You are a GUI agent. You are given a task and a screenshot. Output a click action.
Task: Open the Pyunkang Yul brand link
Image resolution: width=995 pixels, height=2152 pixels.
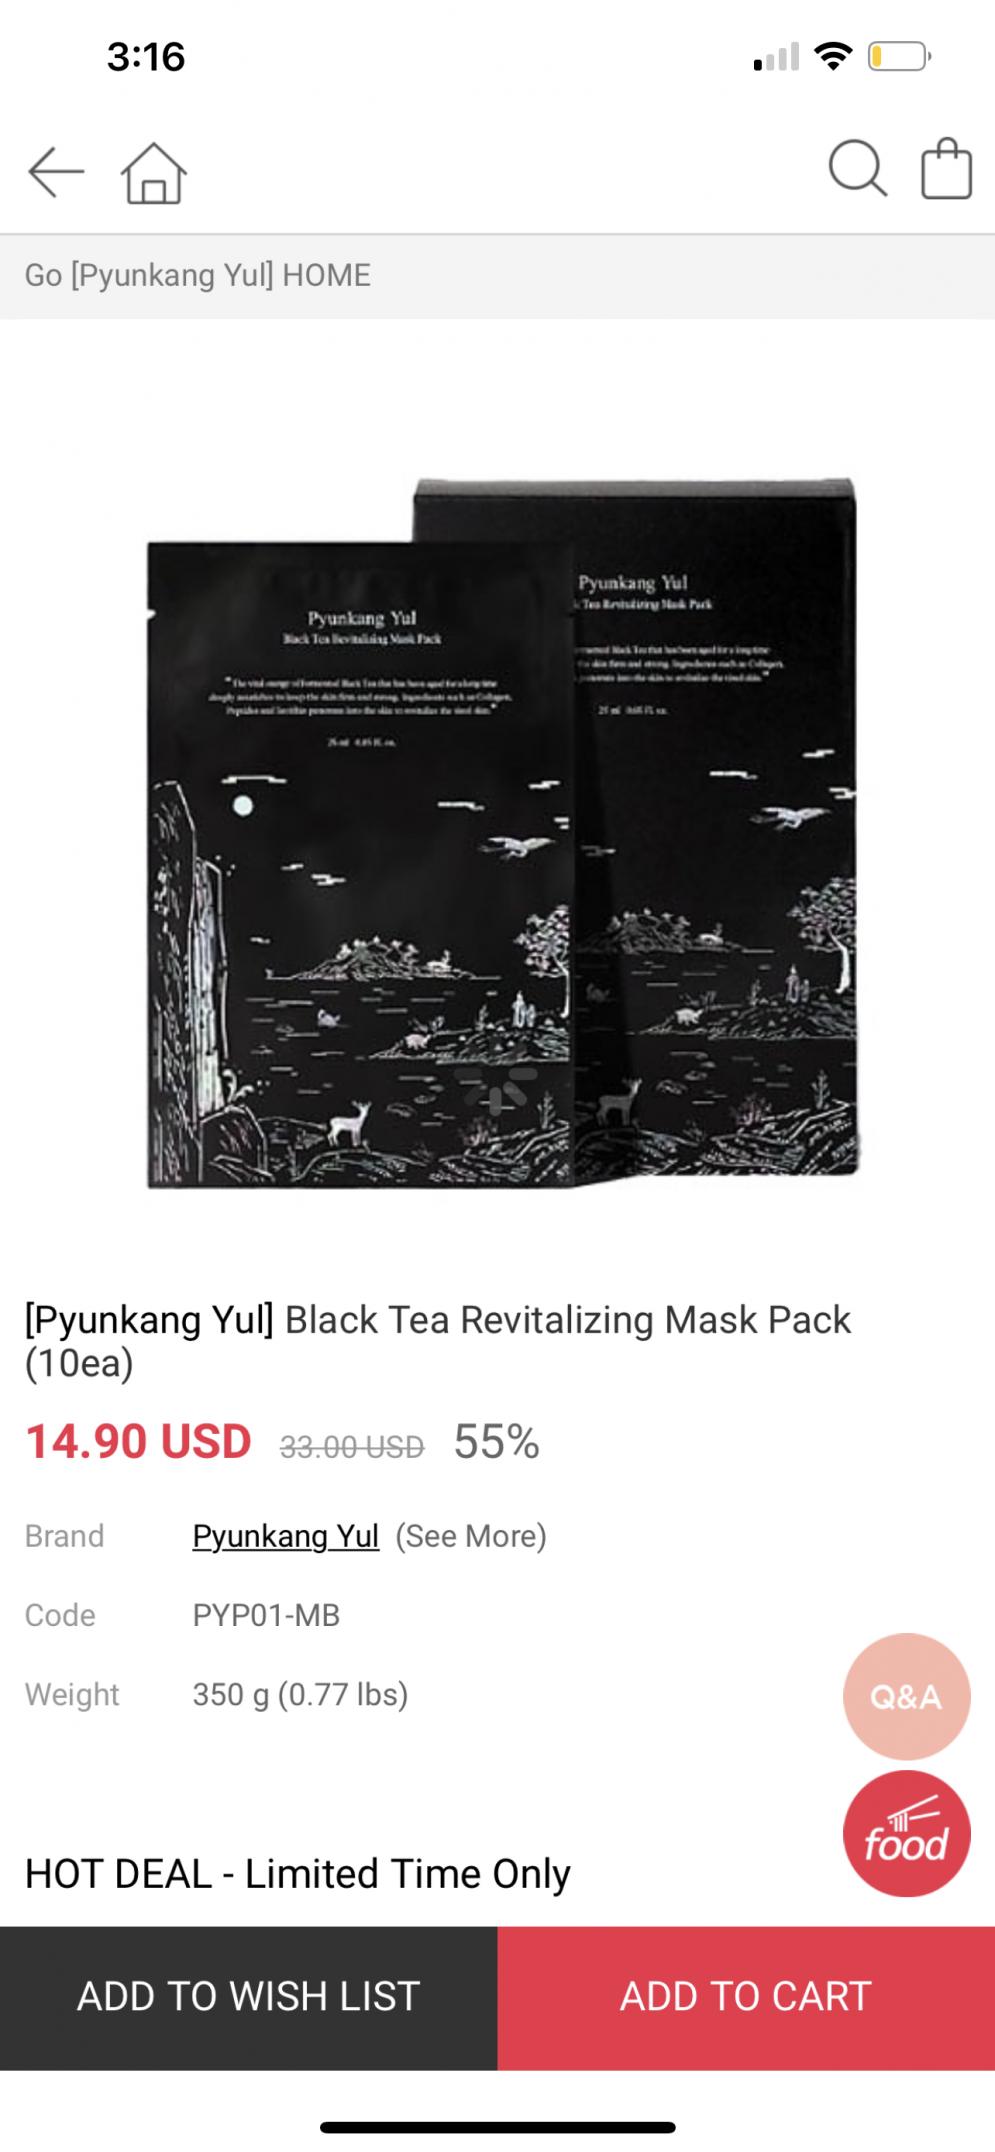pyautogui.click(x=286, y=1535)
